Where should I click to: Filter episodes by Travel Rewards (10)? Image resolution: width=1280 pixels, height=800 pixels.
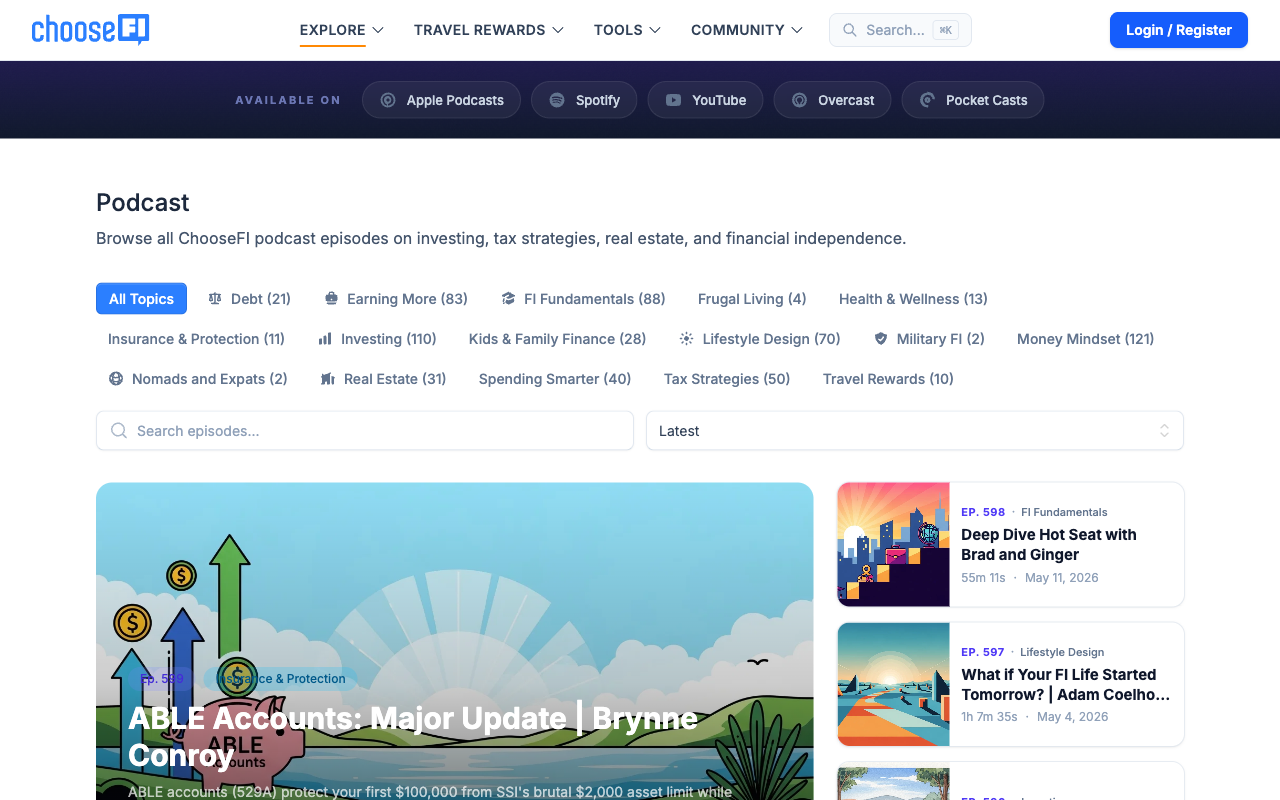[x=888, y=379]
